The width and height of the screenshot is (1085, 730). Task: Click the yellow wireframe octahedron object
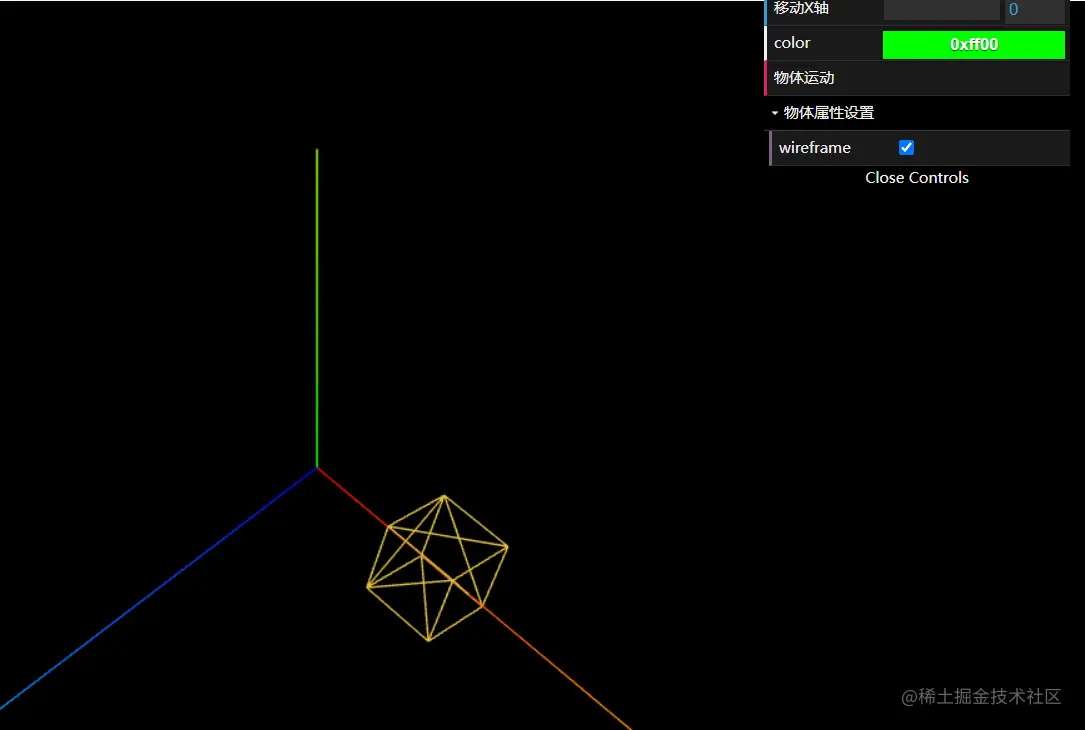(437, 568)
